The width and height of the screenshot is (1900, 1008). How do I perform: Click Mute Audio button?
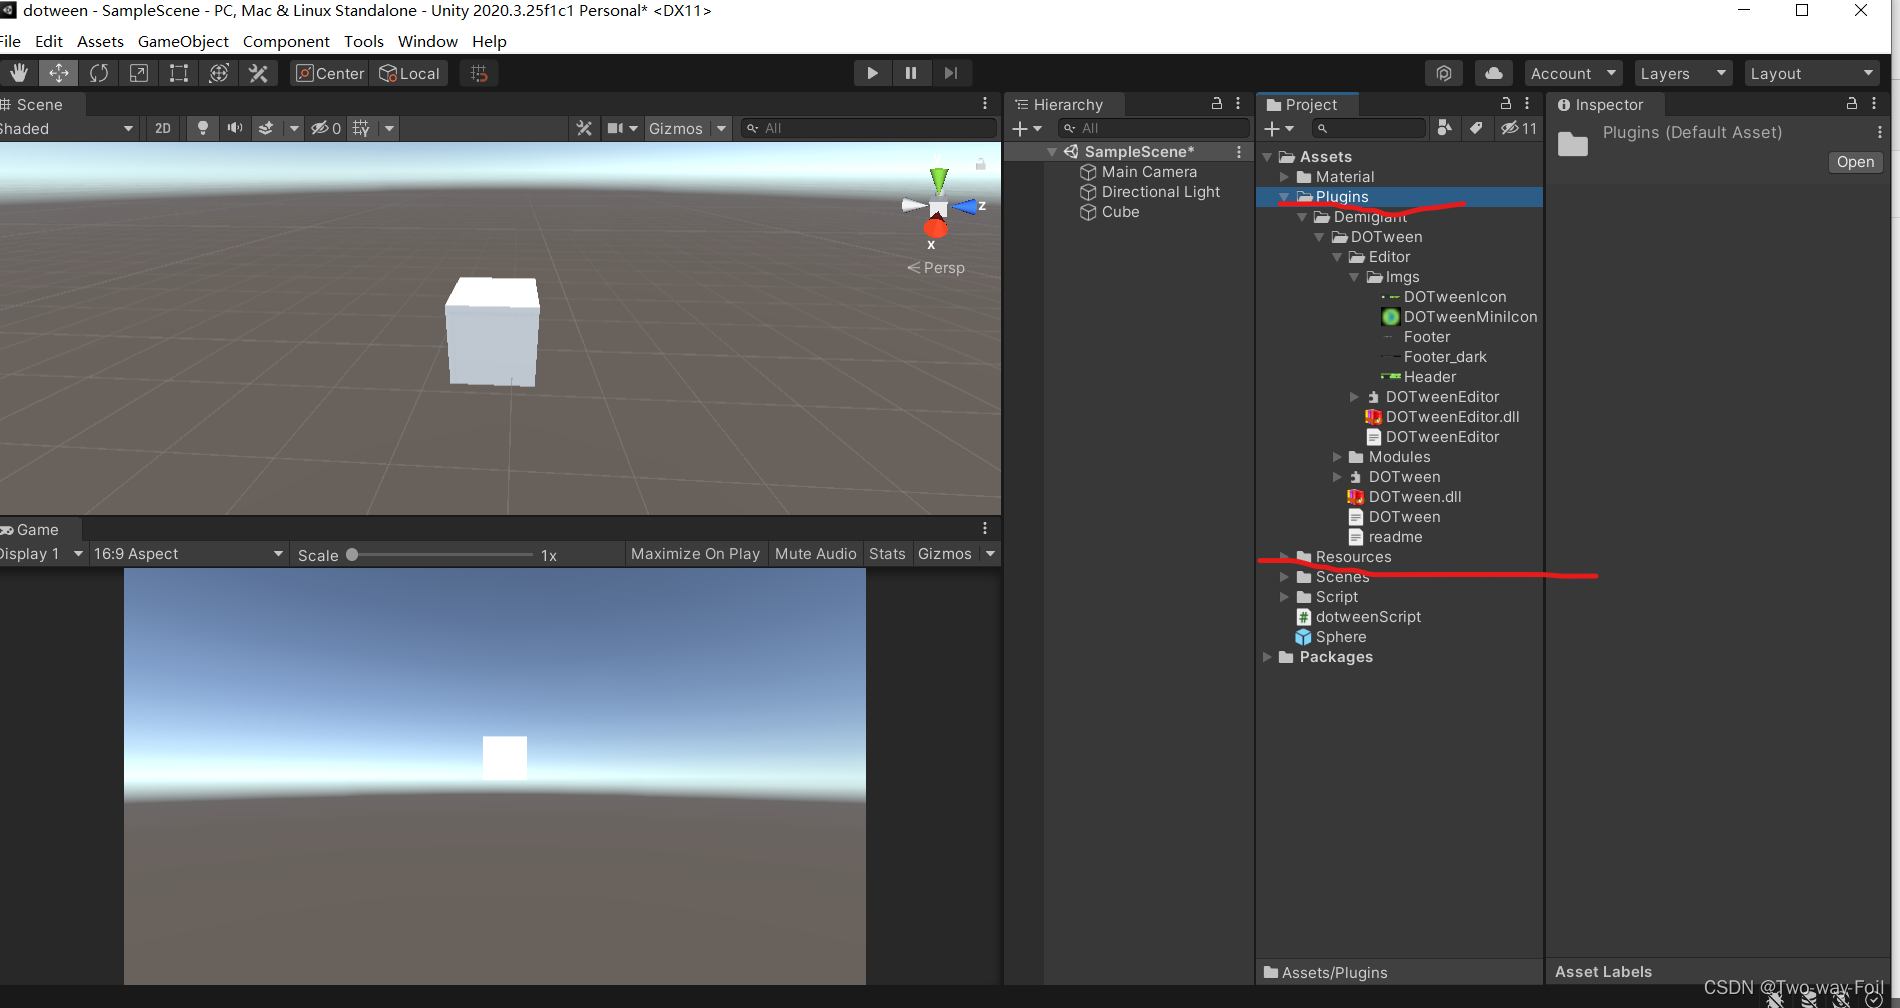(815, 554)
